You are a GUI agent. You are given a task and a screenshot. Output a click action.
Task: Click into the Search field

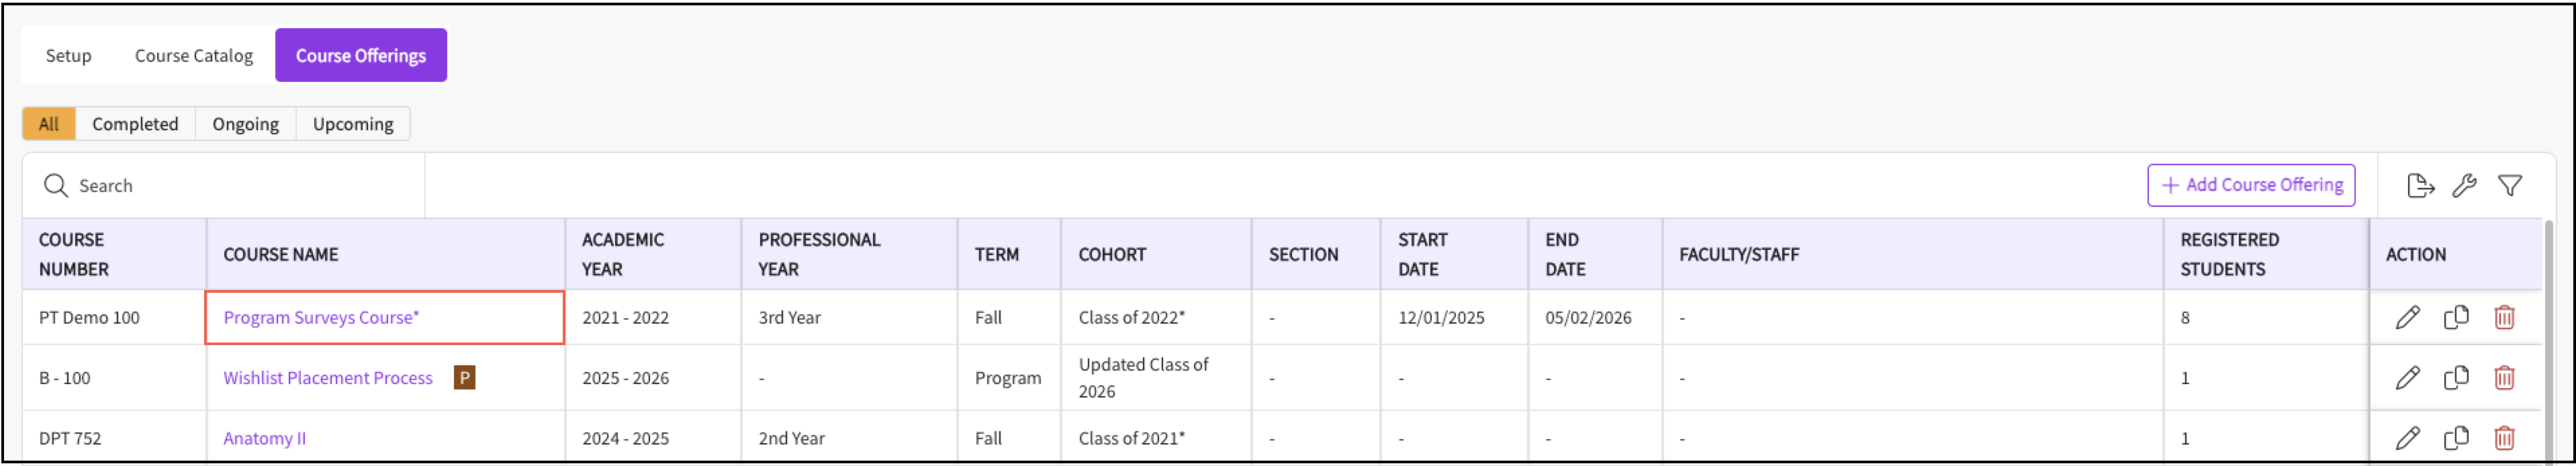pos(240,186)
